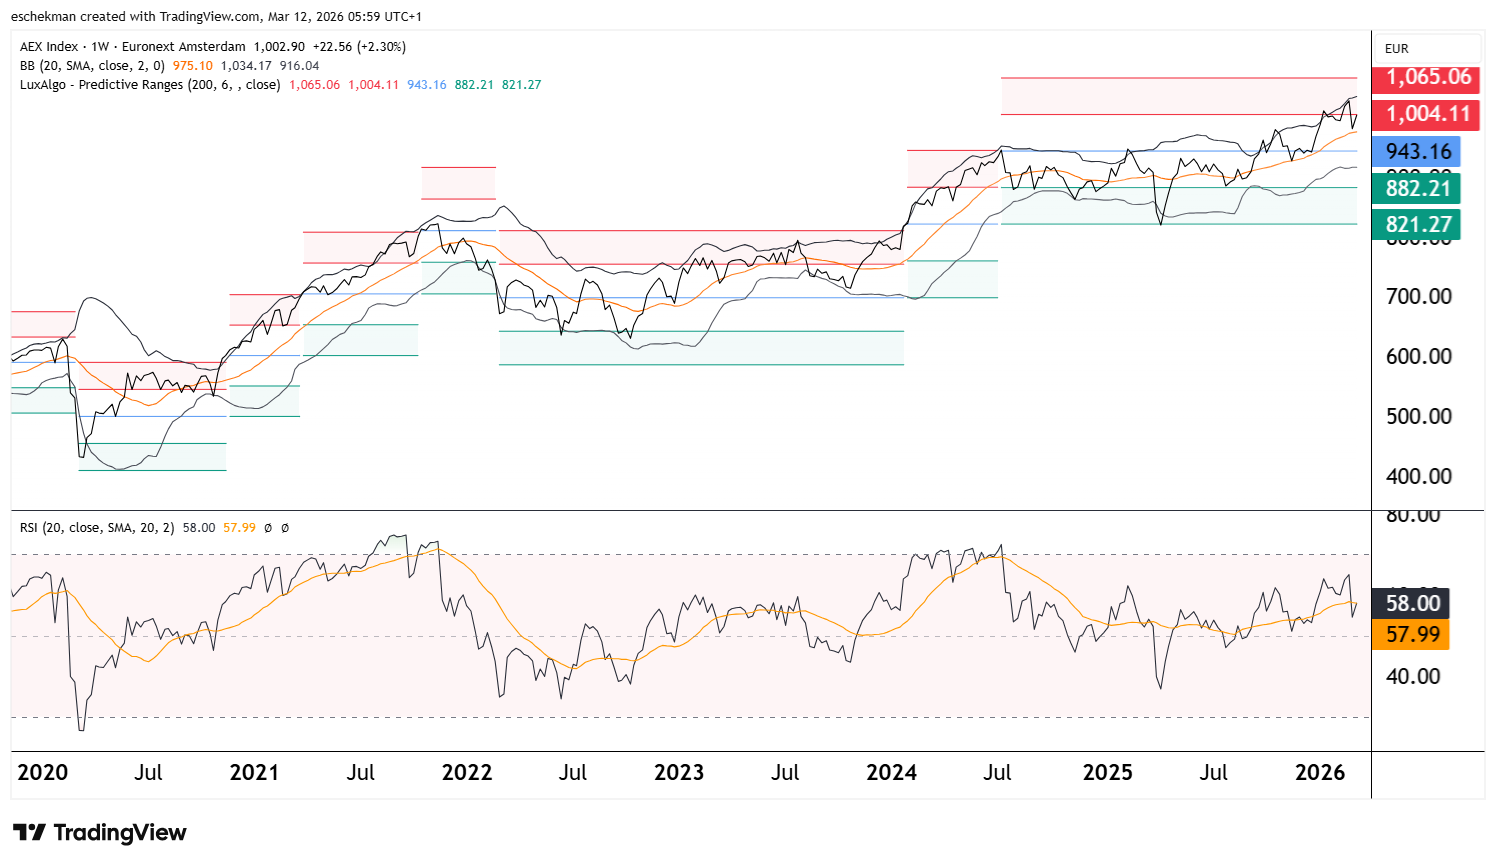Viewport: 1496px width, 865px height.
Task: Select the 2022 time axis marker
Action: [x=467, y=773]
